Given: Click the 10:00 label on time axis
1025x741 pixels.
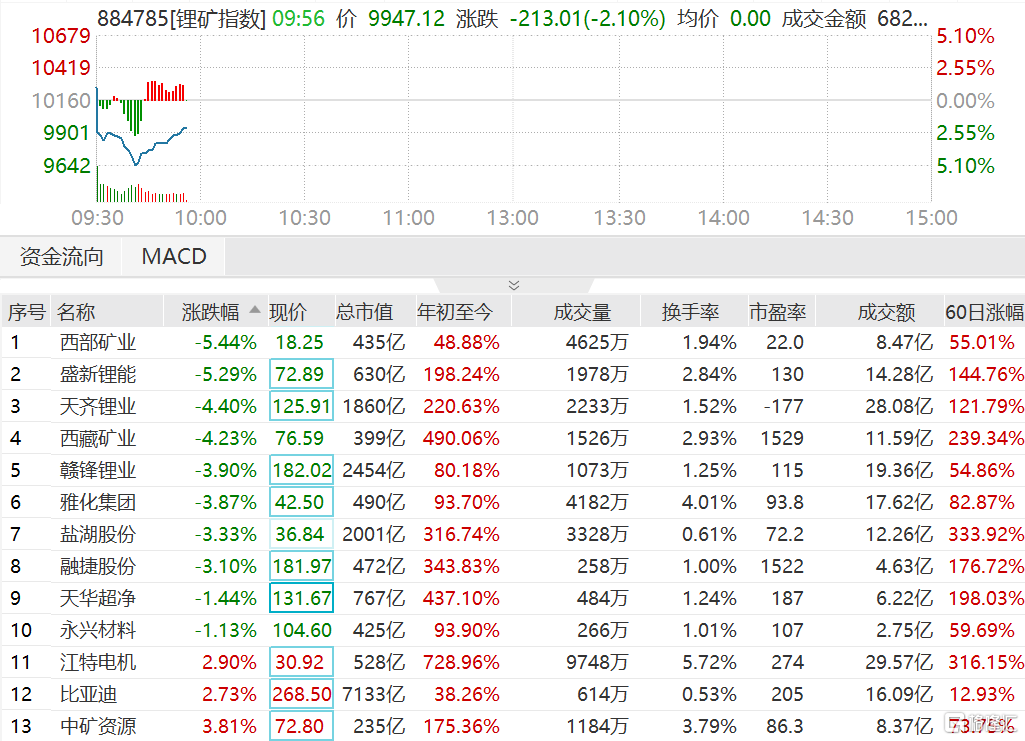Looking at the screenshot, I should point(201,218).
